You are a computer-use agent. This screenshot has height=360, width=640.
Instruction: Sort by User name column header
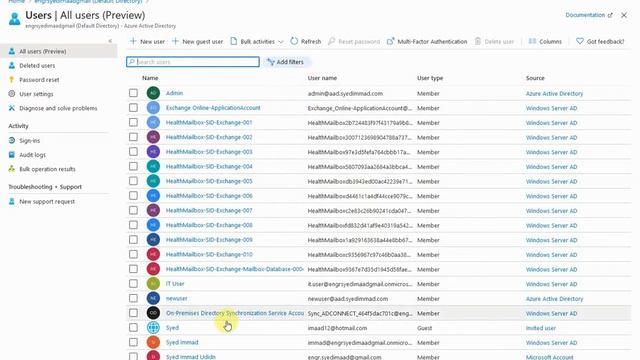pos(322,78)
